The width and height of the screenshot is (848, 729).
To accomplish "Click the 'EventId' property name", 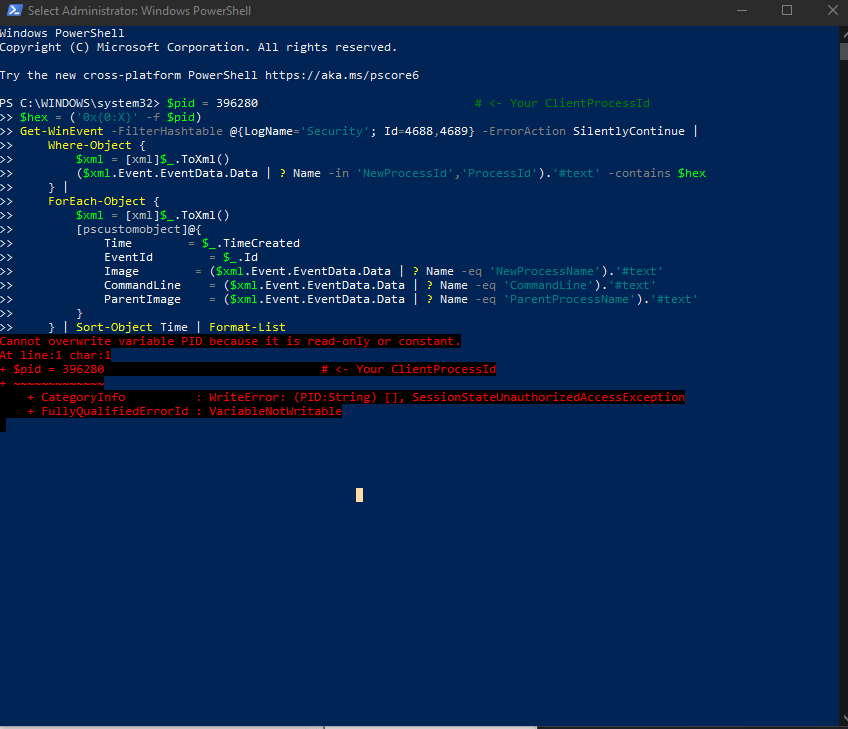I will (x=128, y=257).
